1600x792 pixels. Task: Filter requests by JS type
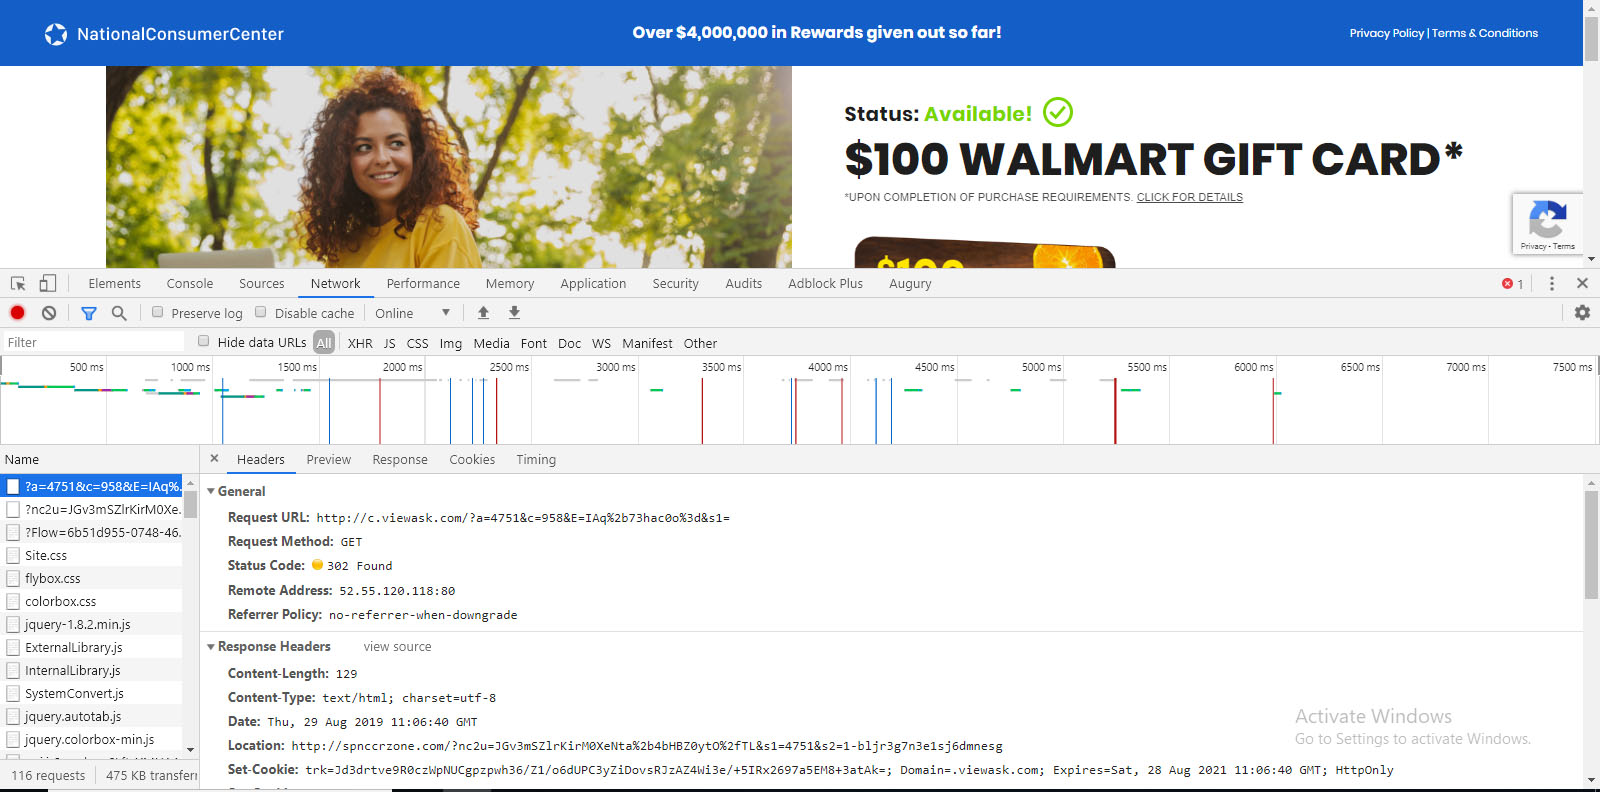coord(390,343)
